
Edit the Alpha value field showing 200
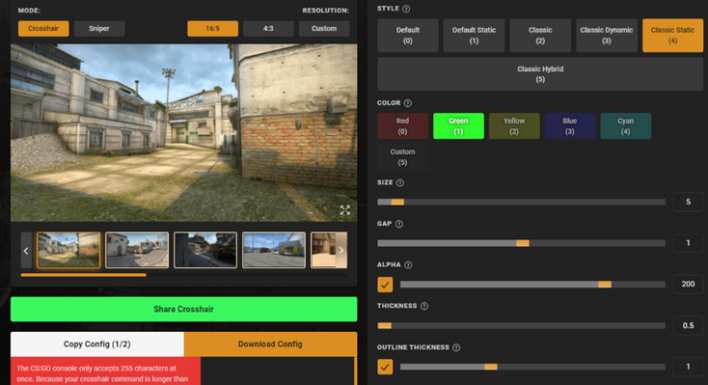[688, 284]
